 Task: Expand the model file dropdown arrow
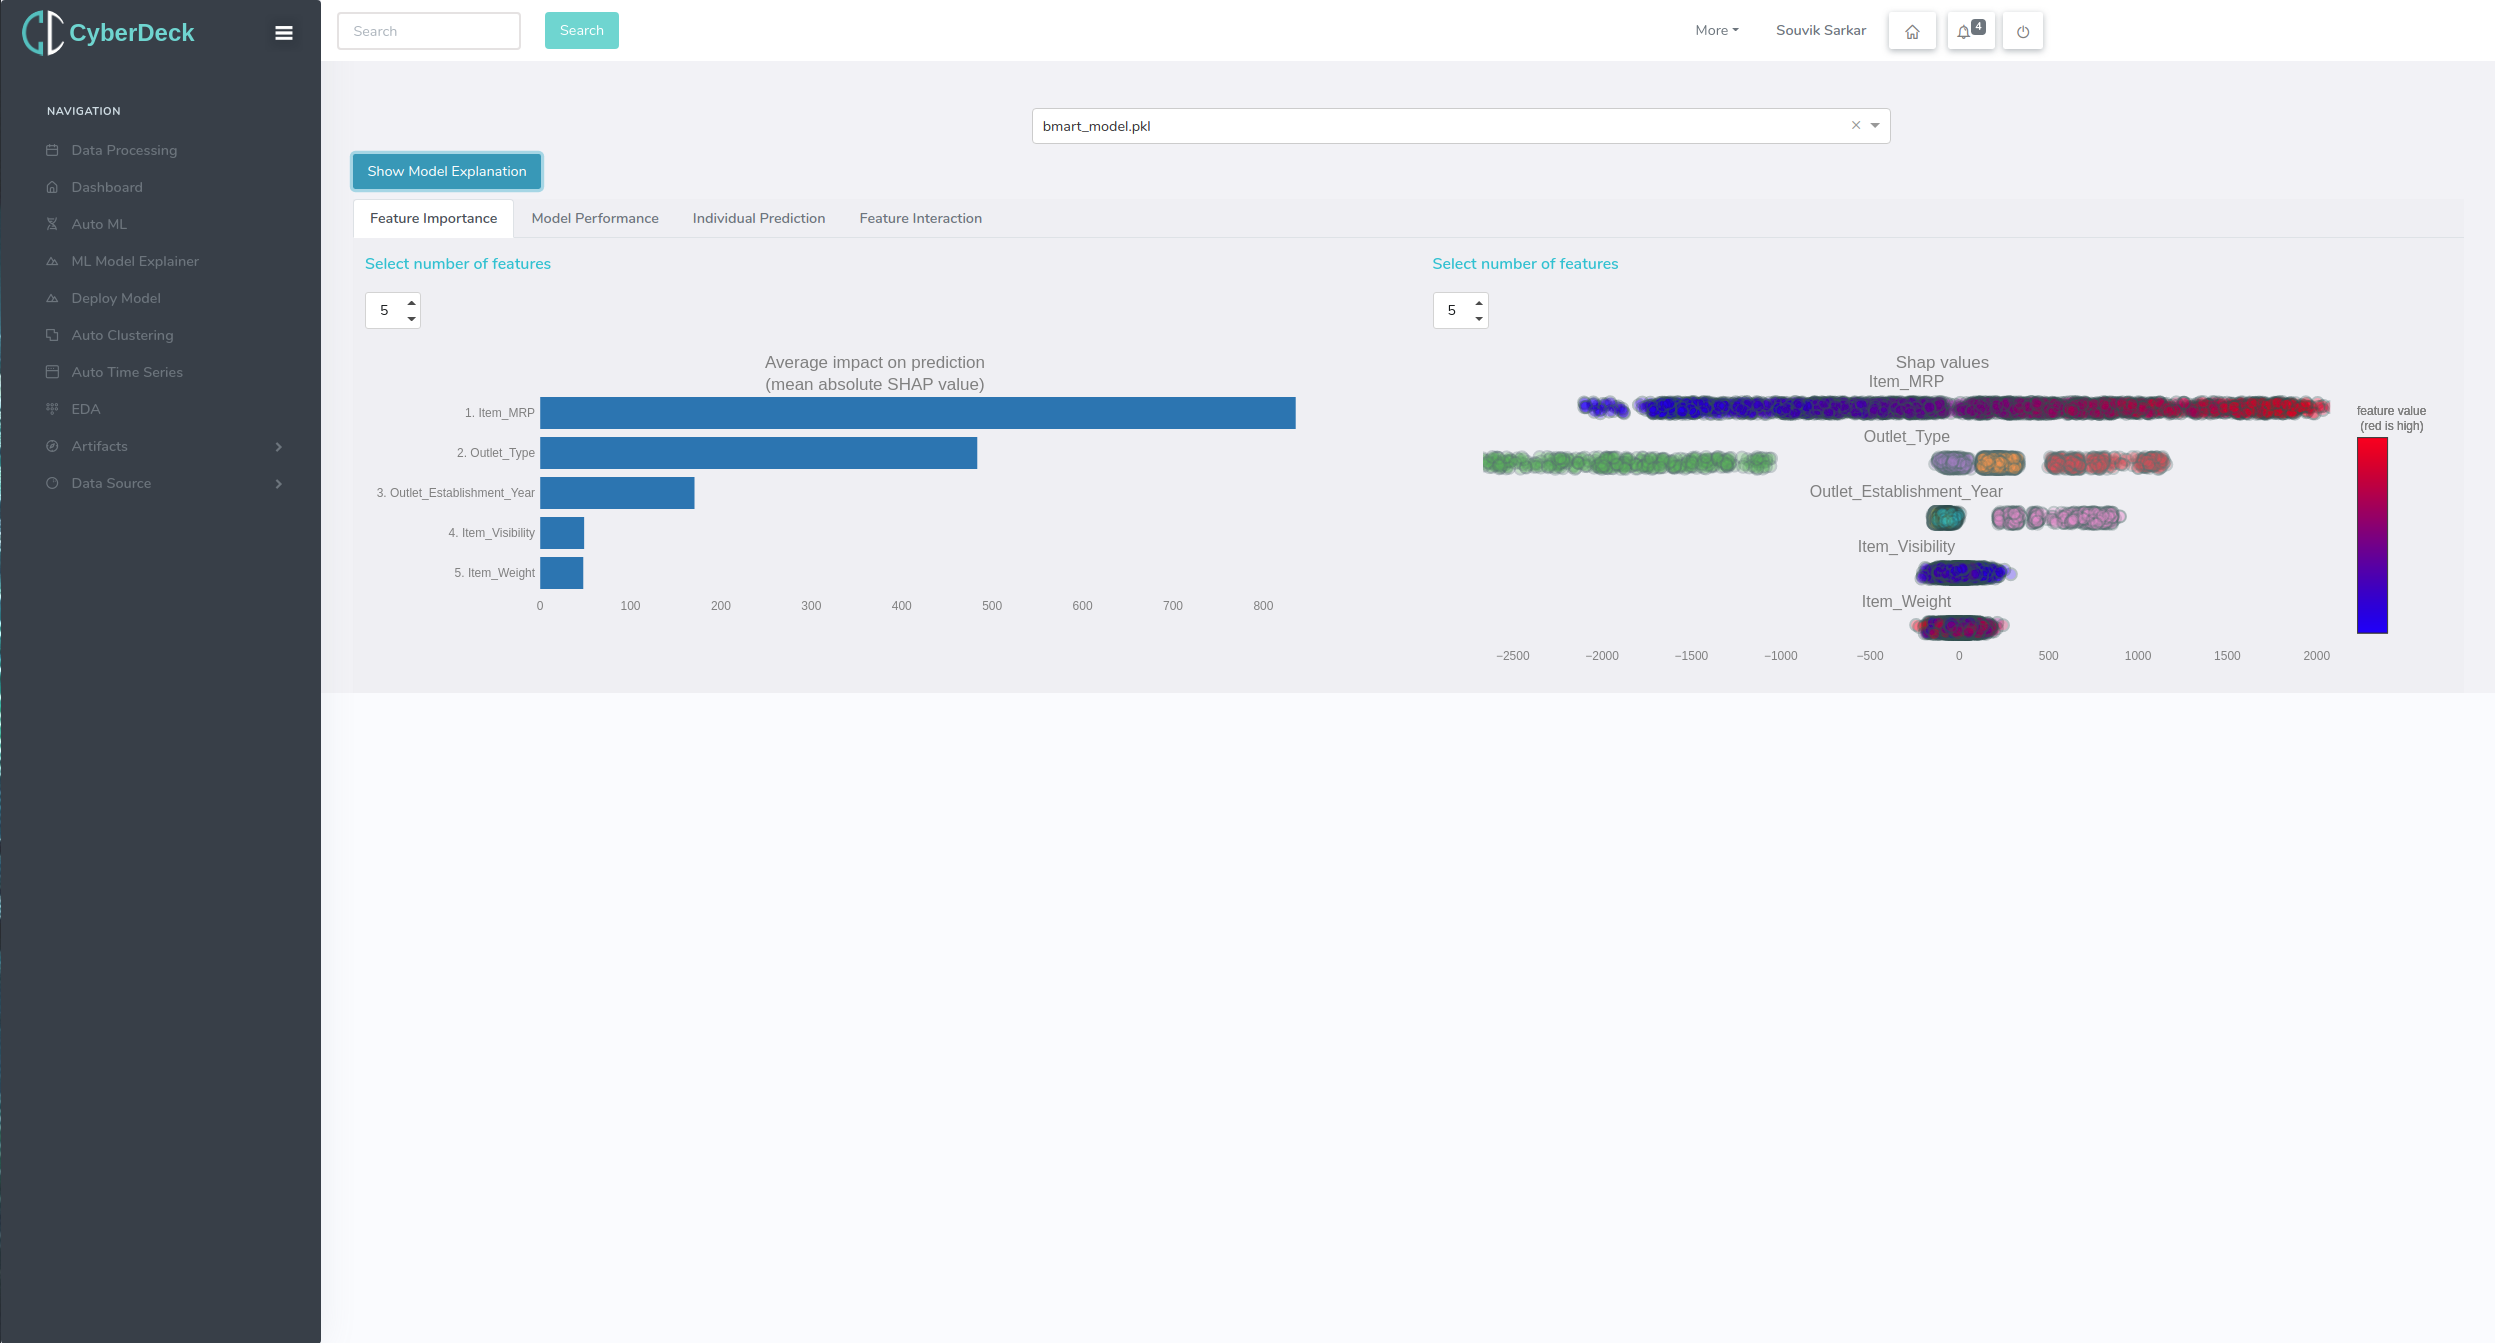pos(1875,126)
